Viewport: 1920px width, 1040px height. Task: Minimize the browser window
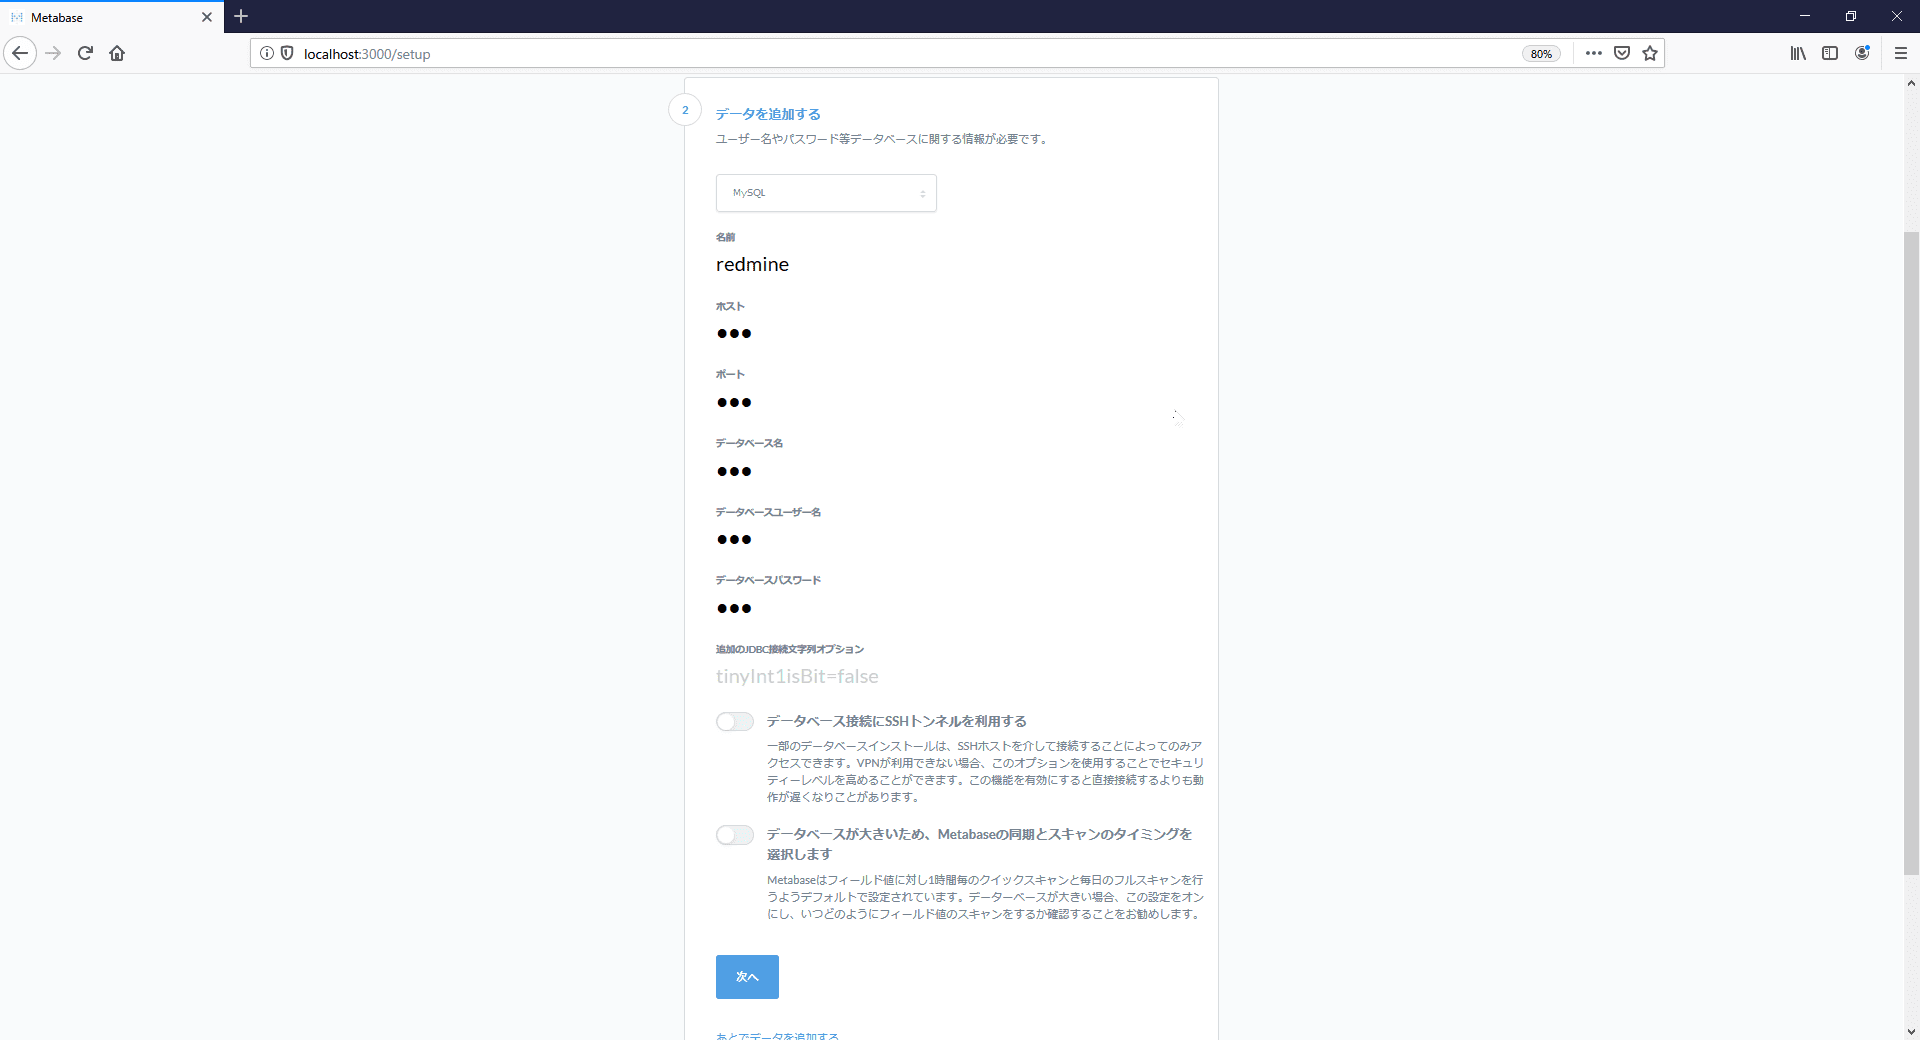1805,16
